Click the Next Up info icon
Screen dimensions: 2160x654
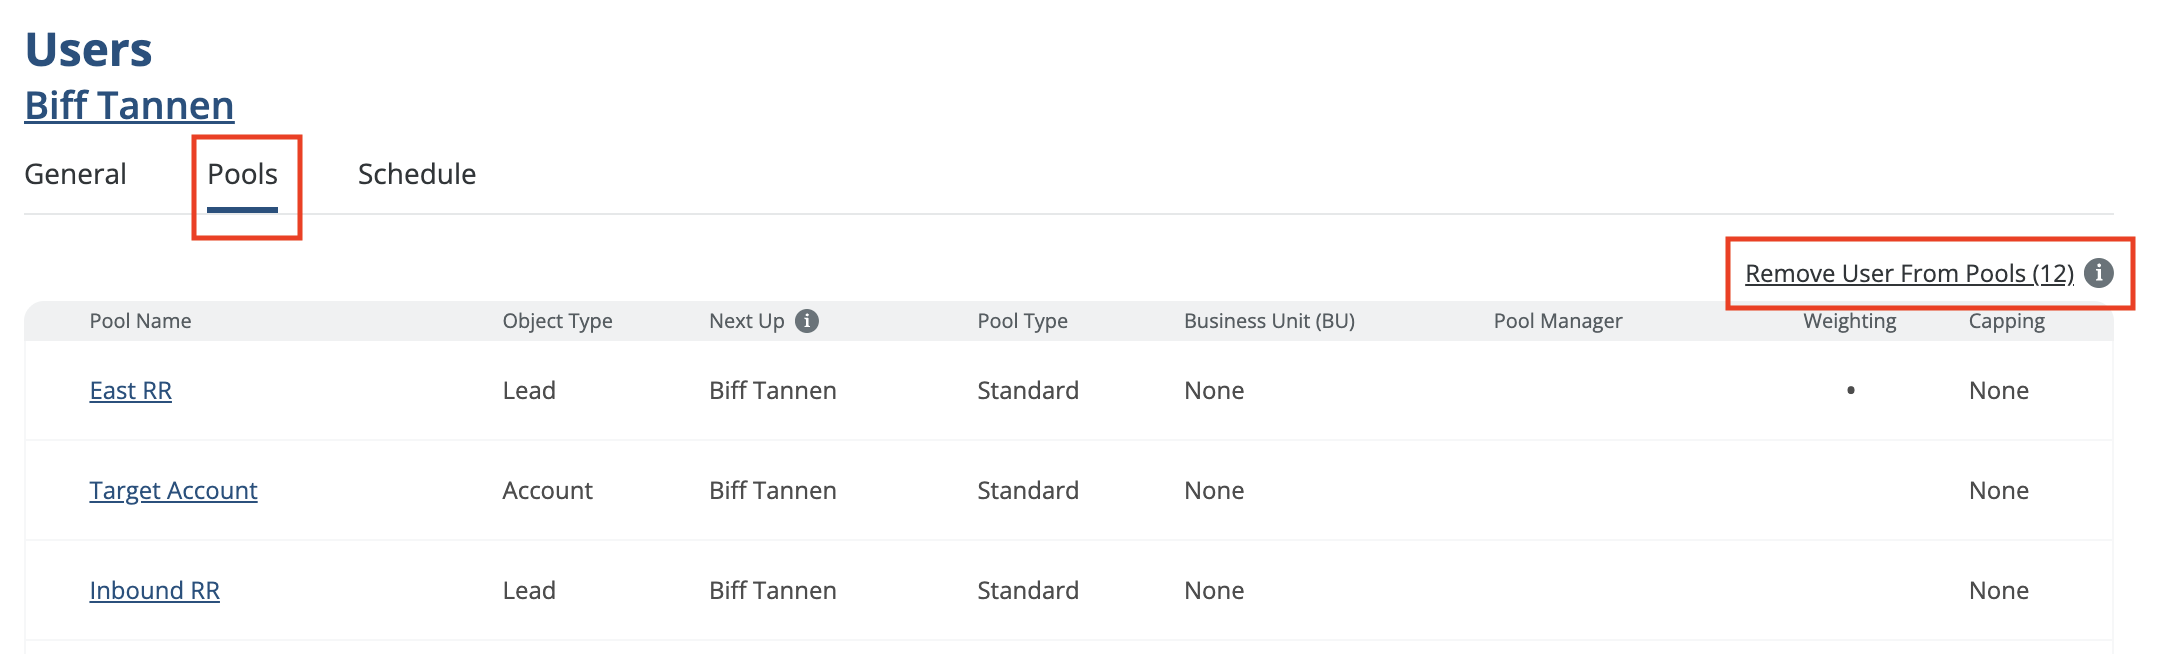coord(807,321)
